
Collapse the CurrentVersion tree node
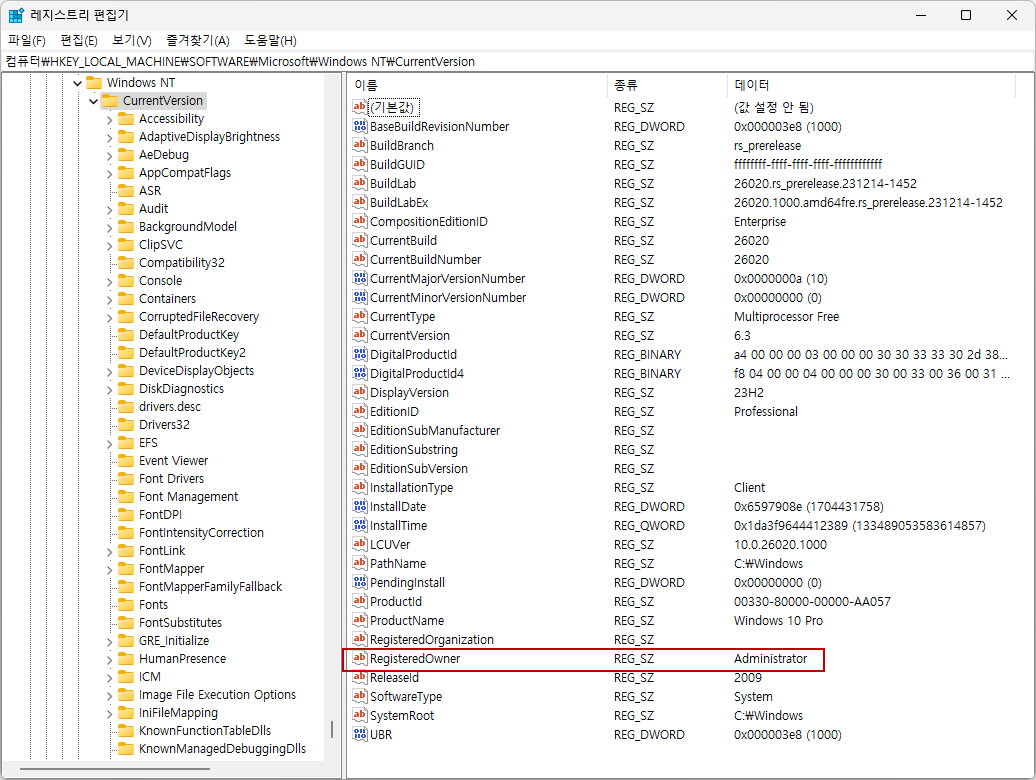(93, 101)
